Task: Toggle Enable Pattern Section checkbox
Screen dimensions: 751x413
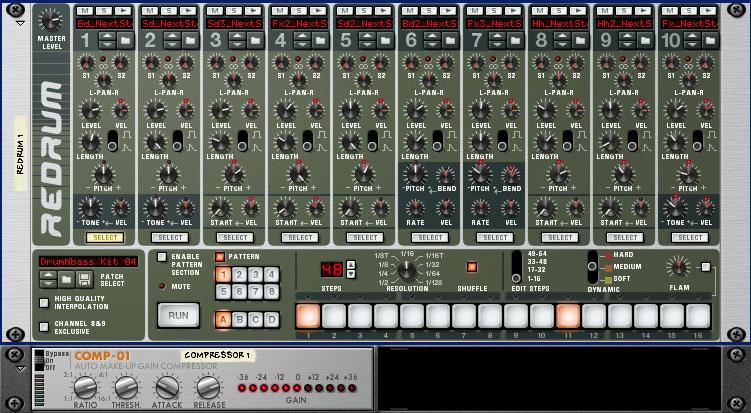Action: [x=162, y=257]
